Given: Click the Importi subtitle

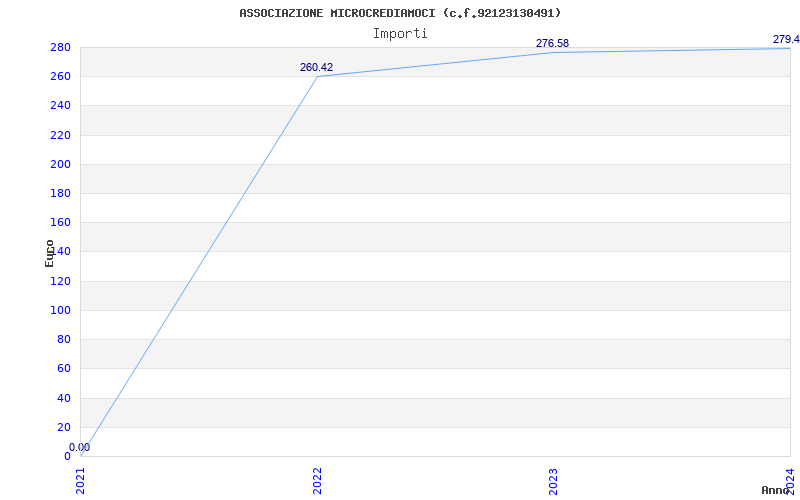Looking at the screenshot, I should coord(400,34).
